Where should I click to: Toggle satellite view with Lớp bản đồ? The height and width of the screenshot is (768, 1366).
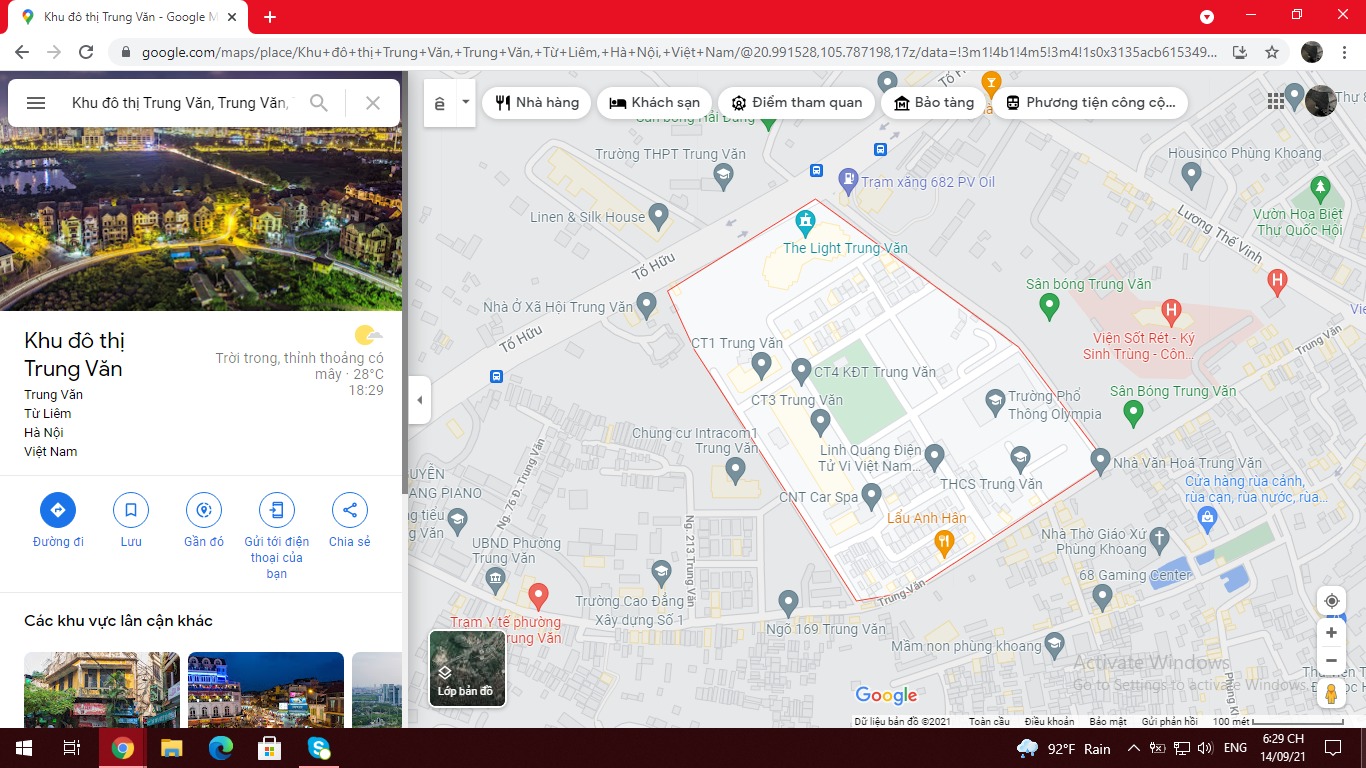(467, 668)
